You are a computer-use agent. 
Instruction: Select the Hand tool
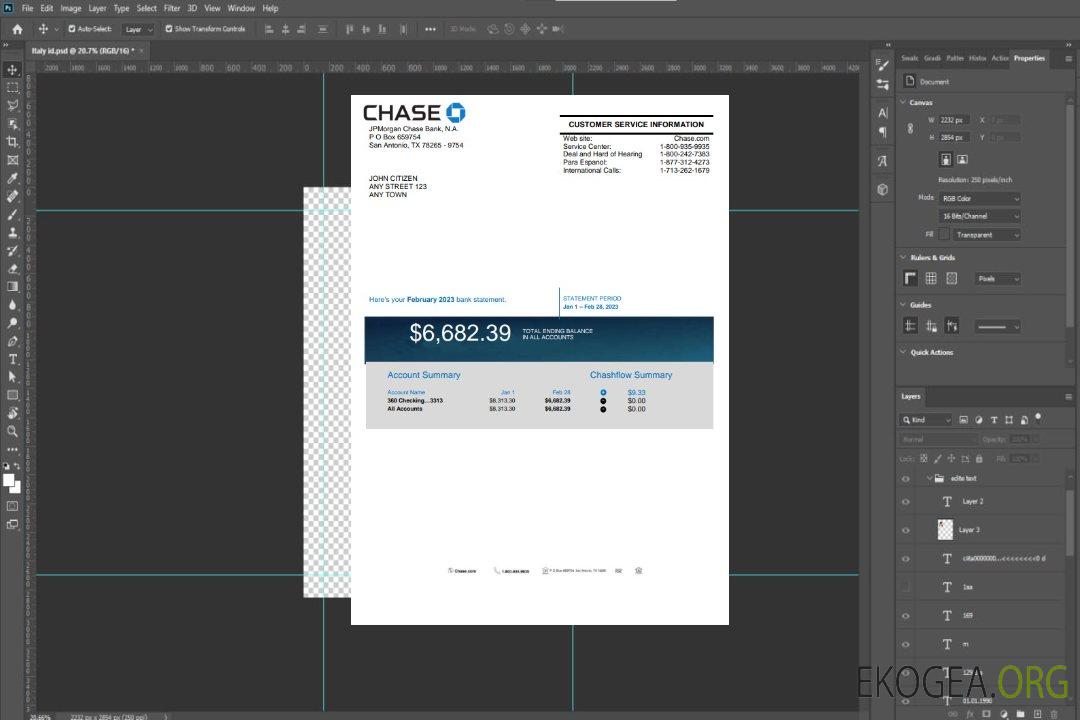12,413
